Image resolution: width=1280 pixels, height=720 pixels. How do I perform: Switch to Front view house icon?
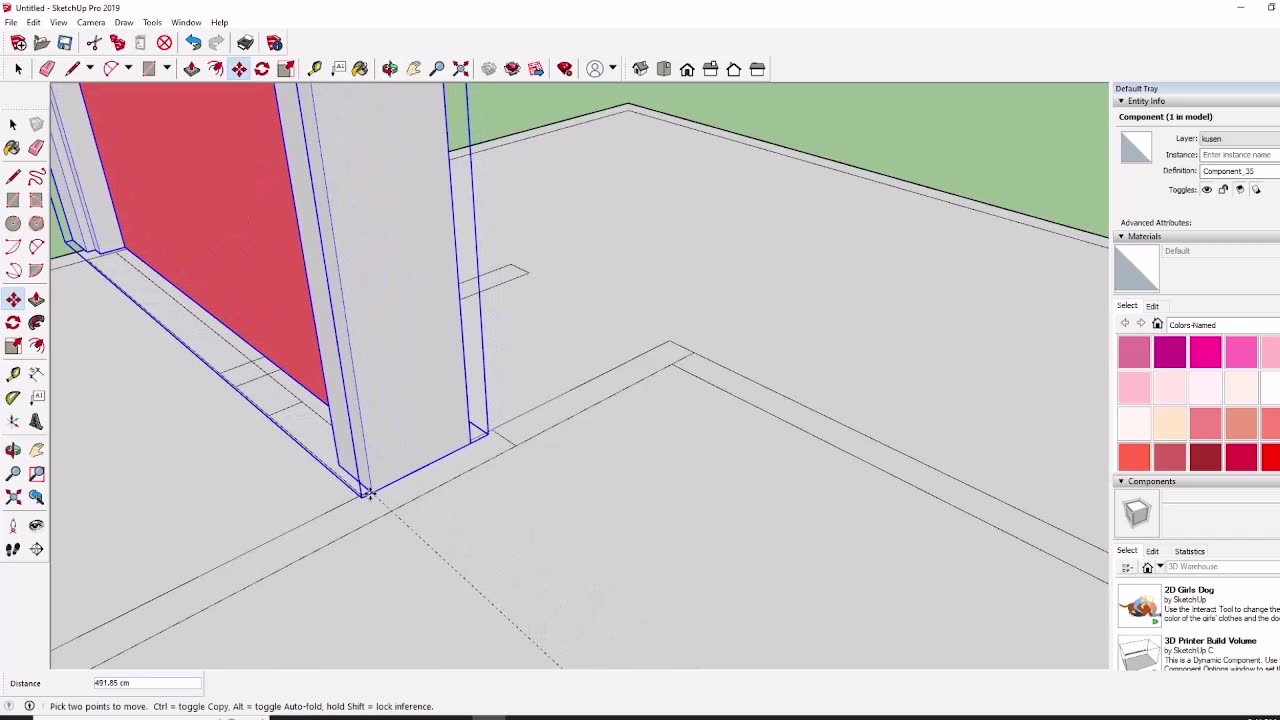pos(687,69)
